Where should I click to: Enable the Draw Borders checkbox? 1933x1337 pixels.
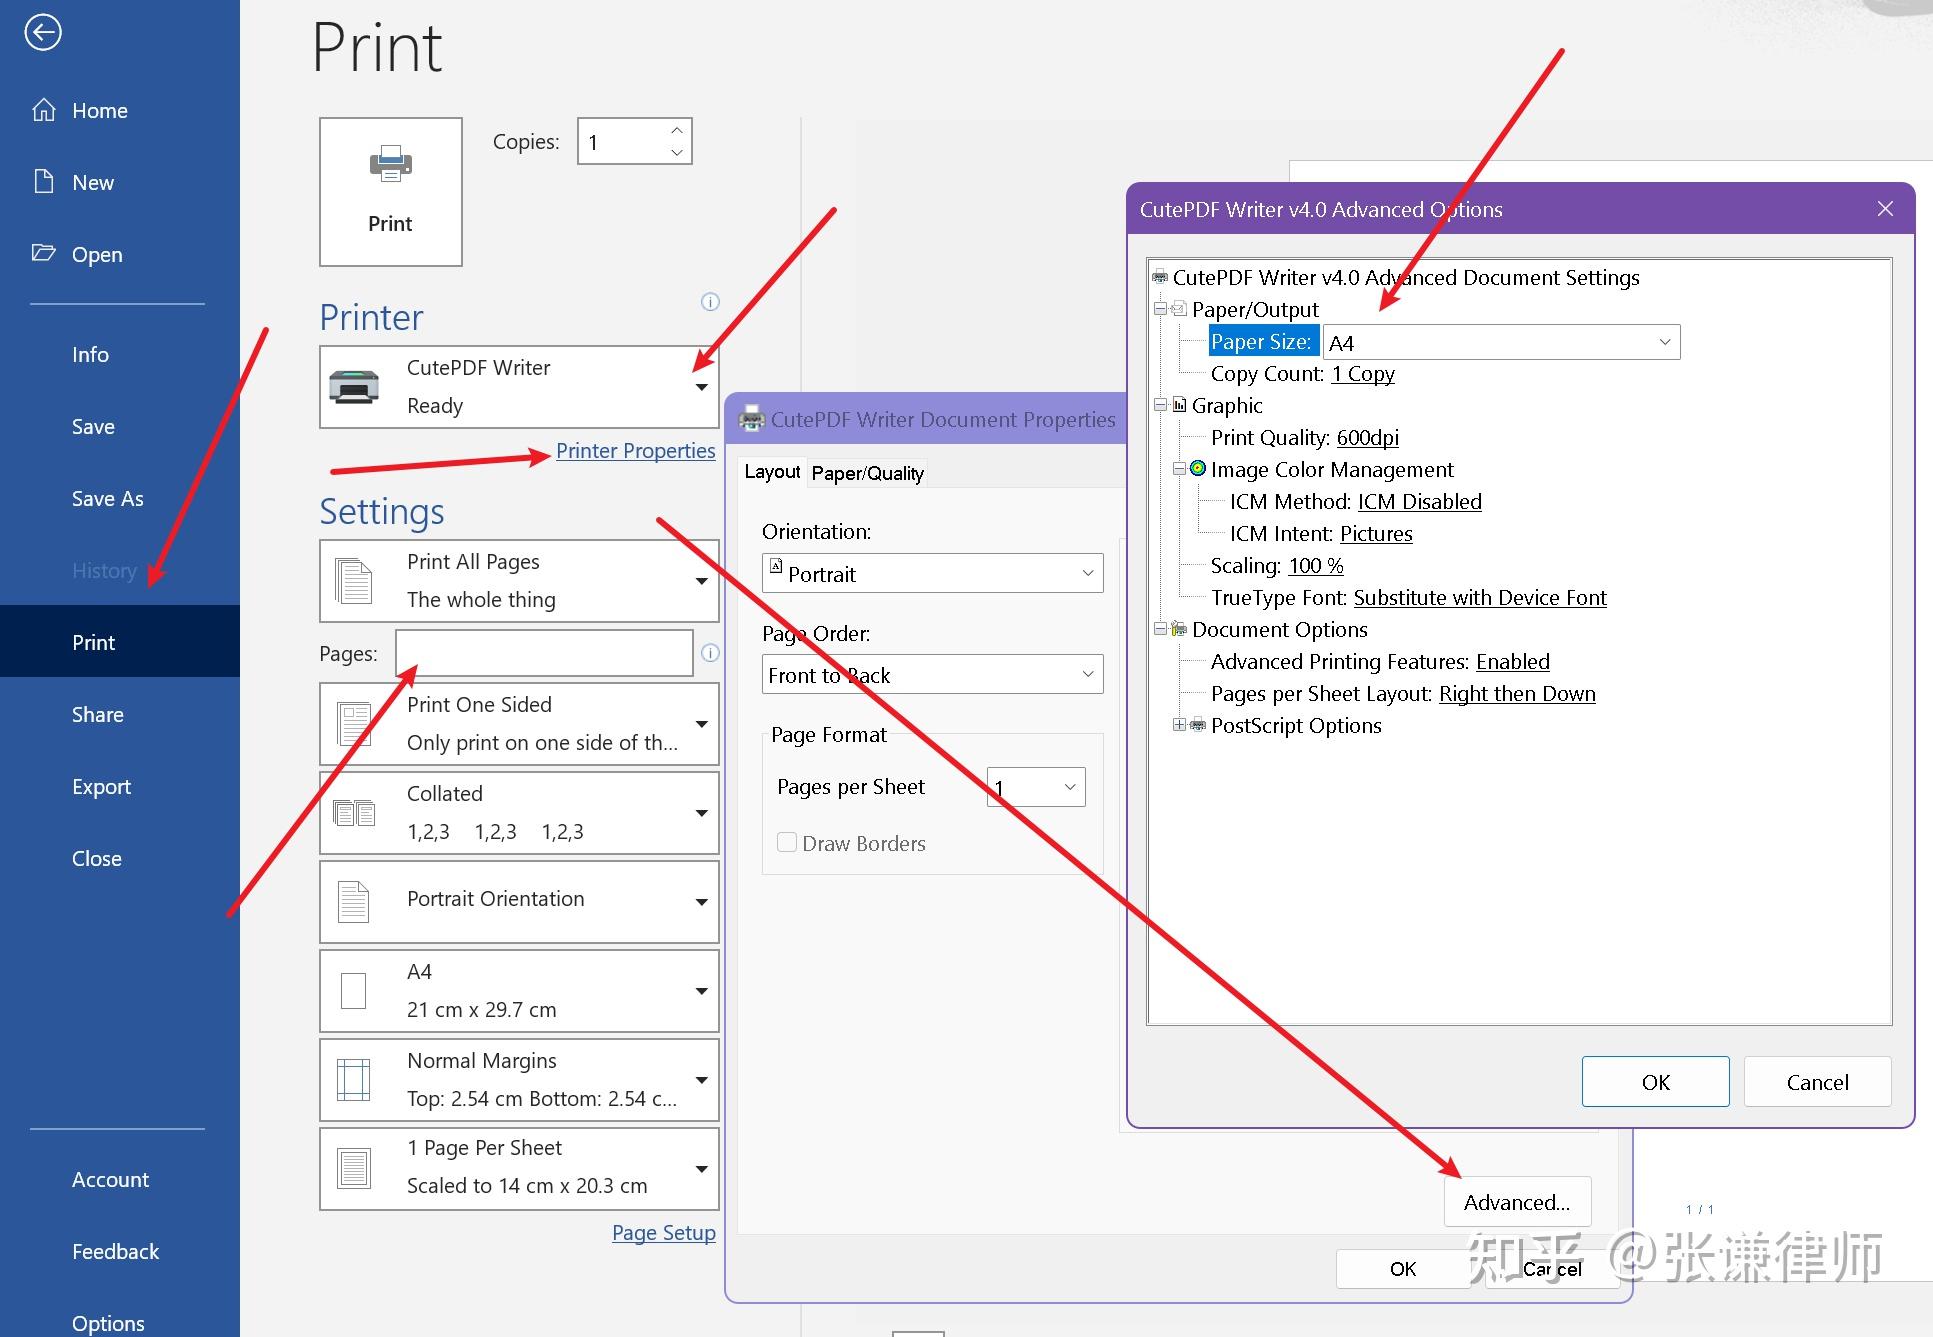pos(787,842)
